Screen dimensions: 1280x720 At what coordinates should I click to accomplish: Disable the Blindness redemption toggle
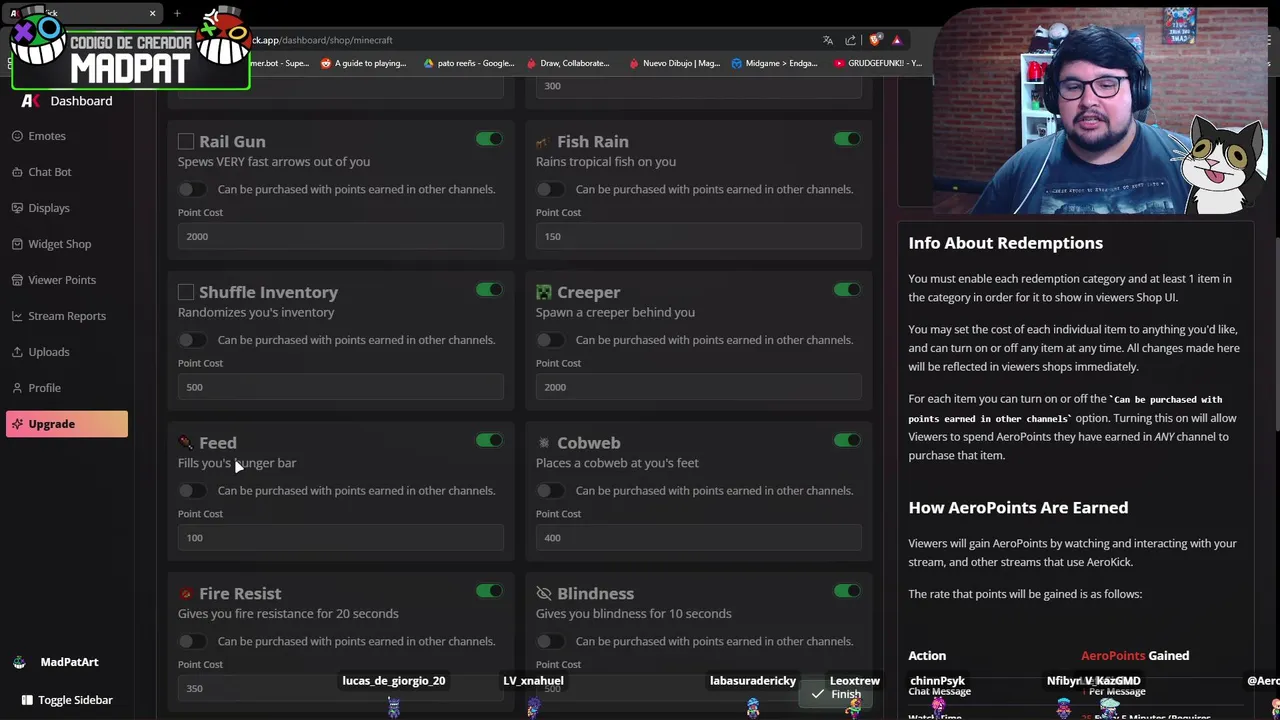pyautogui.click(x=847, y=591)
